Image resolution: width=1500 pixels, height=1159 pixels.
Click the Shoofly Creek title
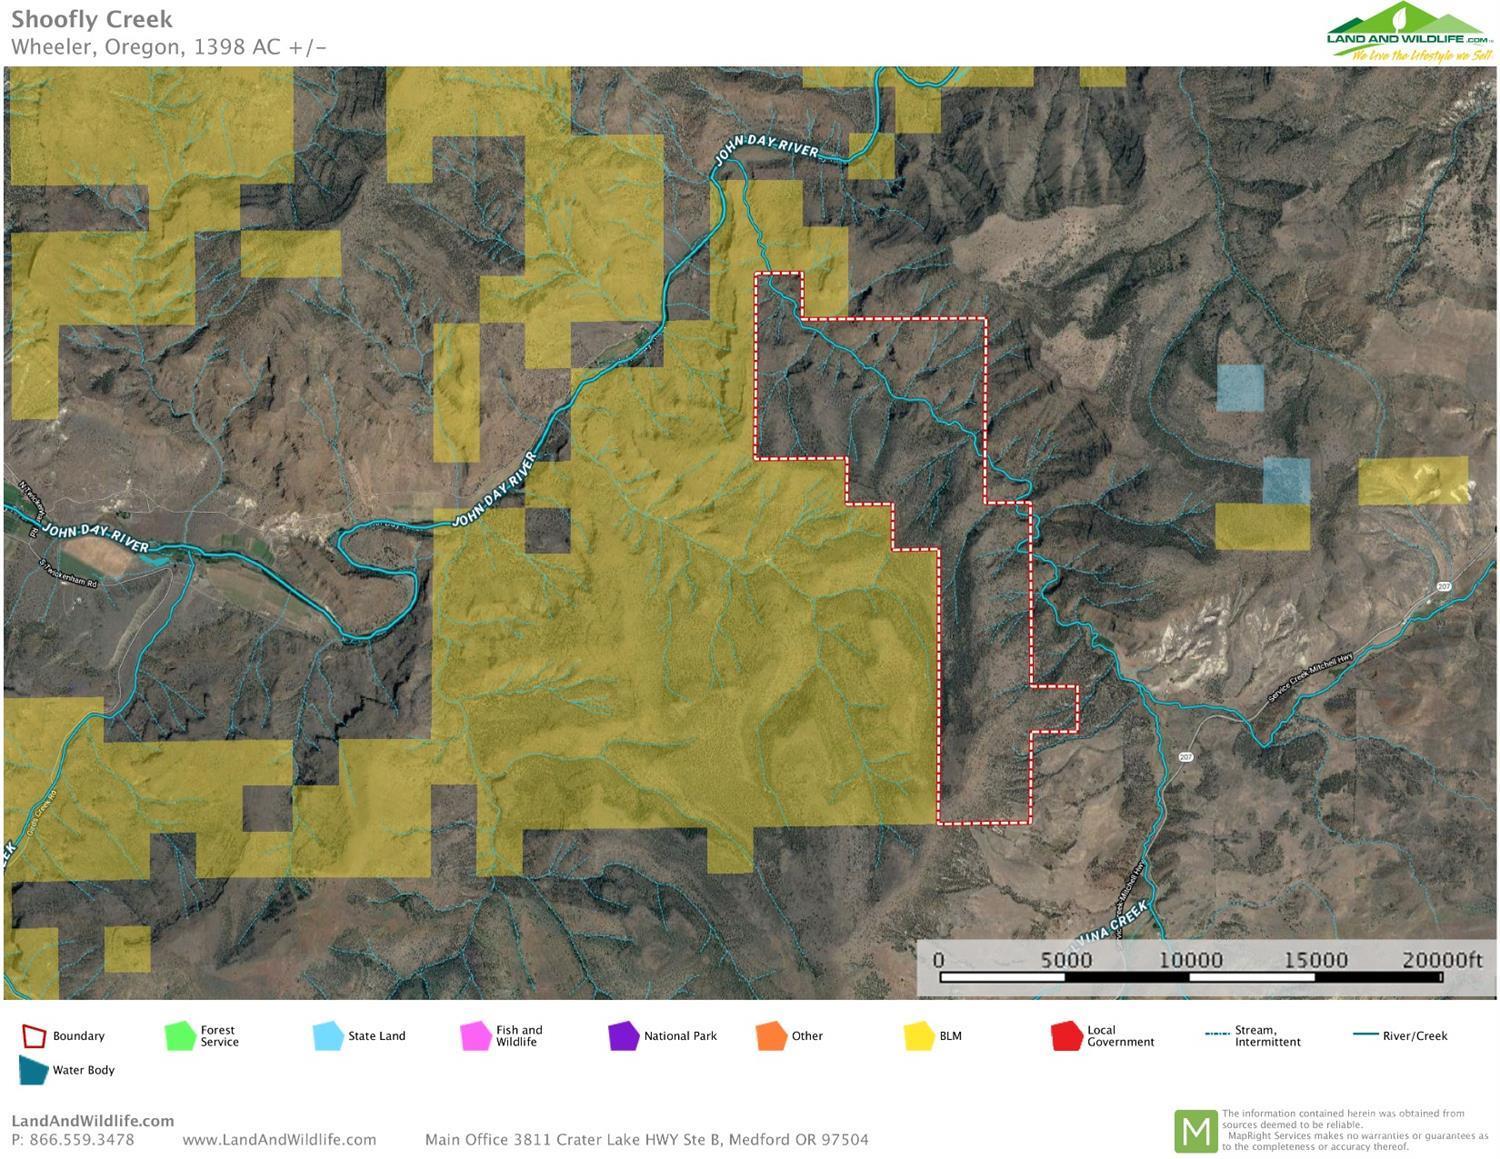point(92,19)
